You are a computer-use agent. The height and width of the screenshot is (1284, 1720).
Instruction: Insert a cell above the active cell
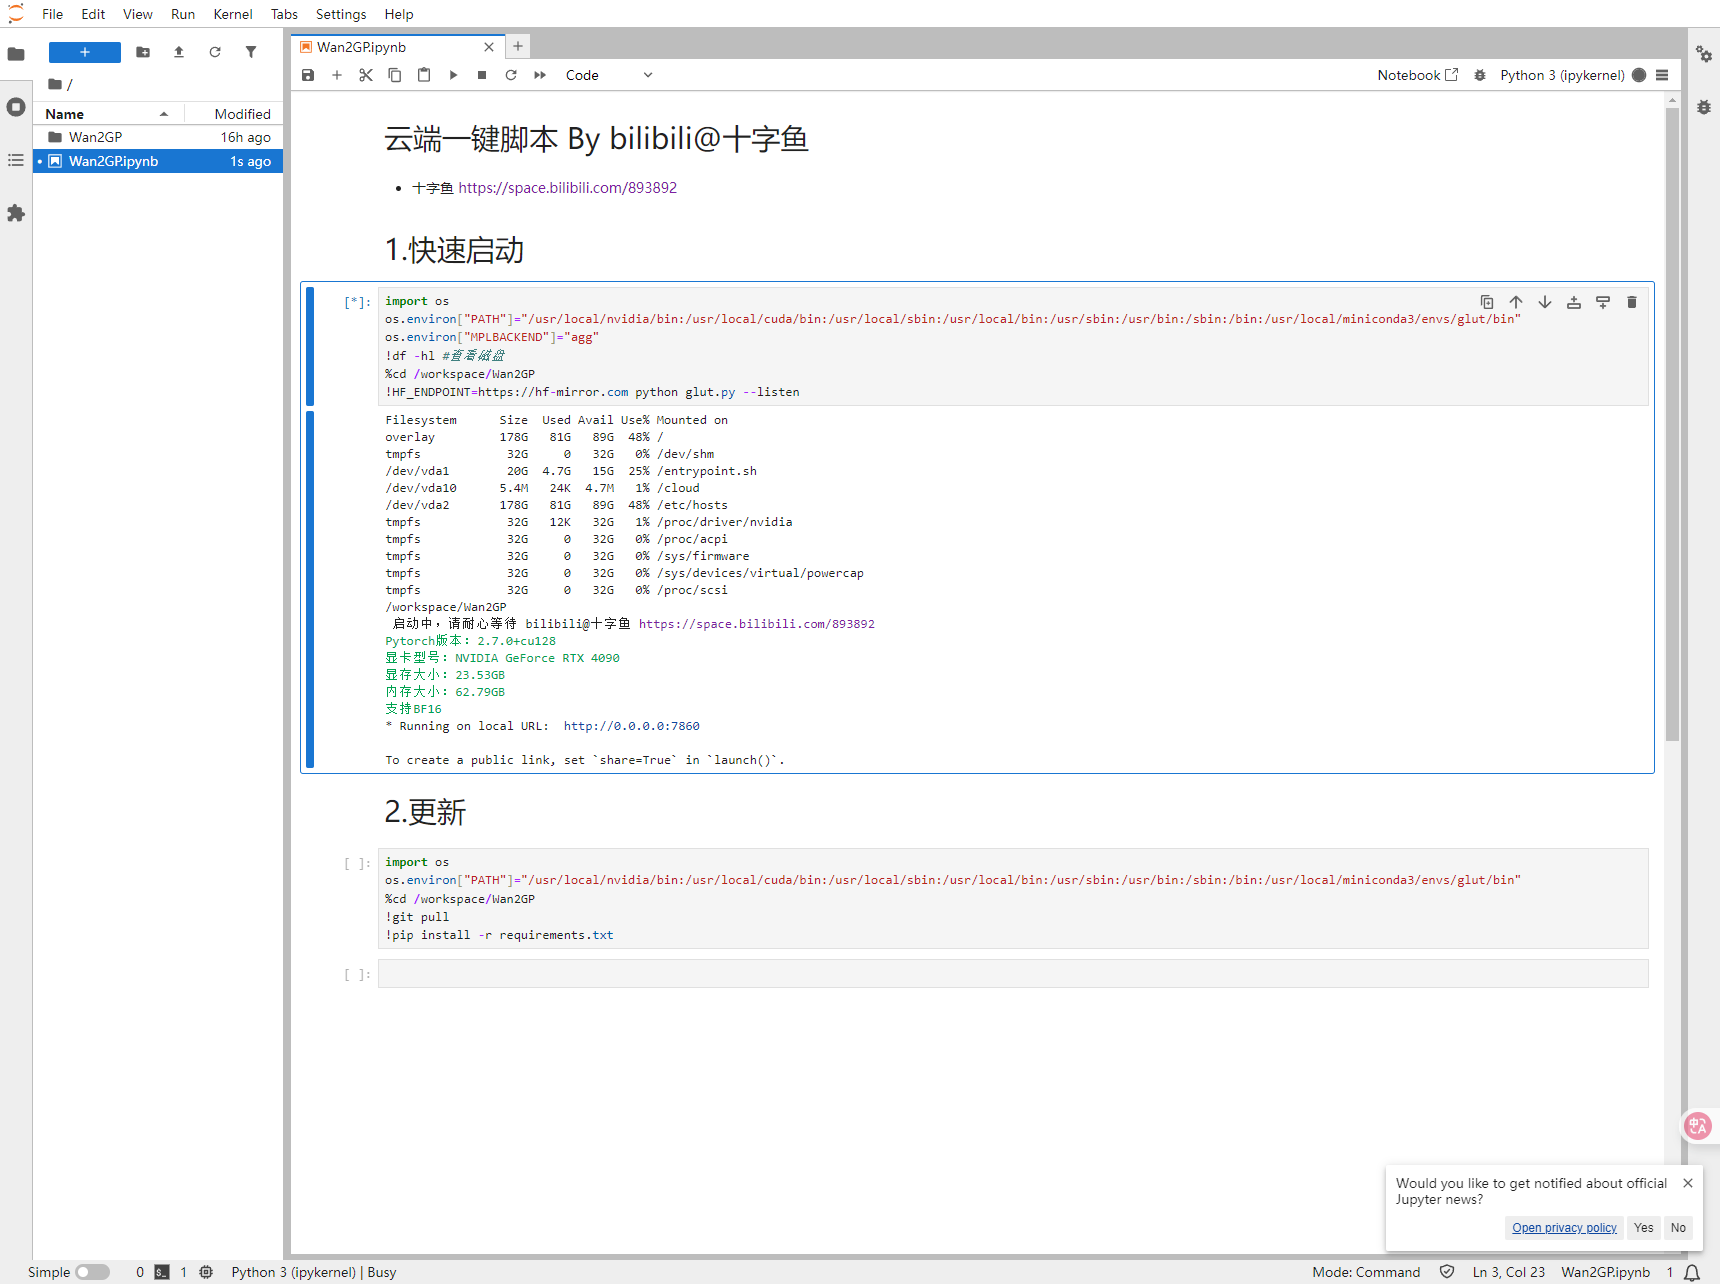(1574, 302)
